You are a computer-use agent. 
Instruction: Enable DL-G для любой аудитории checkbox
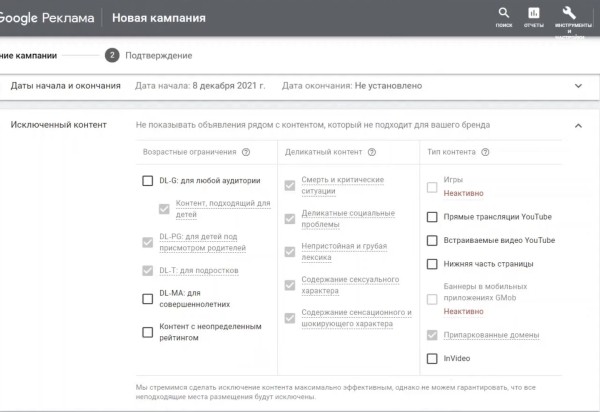pyautogui.click(x=148, y=181)
